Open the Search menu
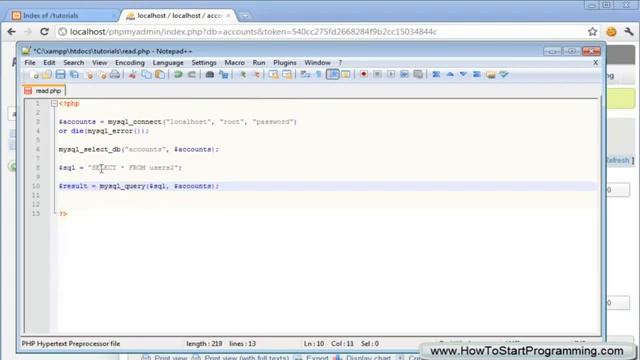The image size is (640, 360). [73, 63]
